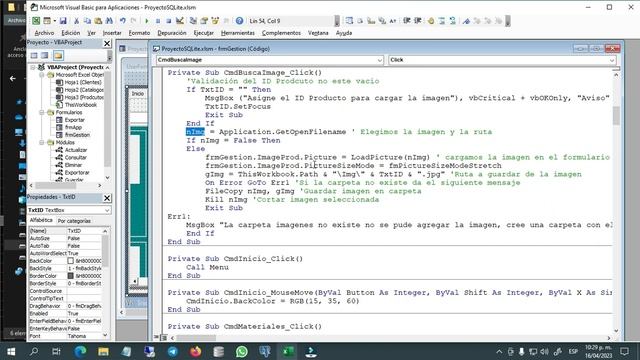Undo the last edit in the toolbar
Image resolution: width=640 pixels, height=360 pixels.
click(122, 21)
